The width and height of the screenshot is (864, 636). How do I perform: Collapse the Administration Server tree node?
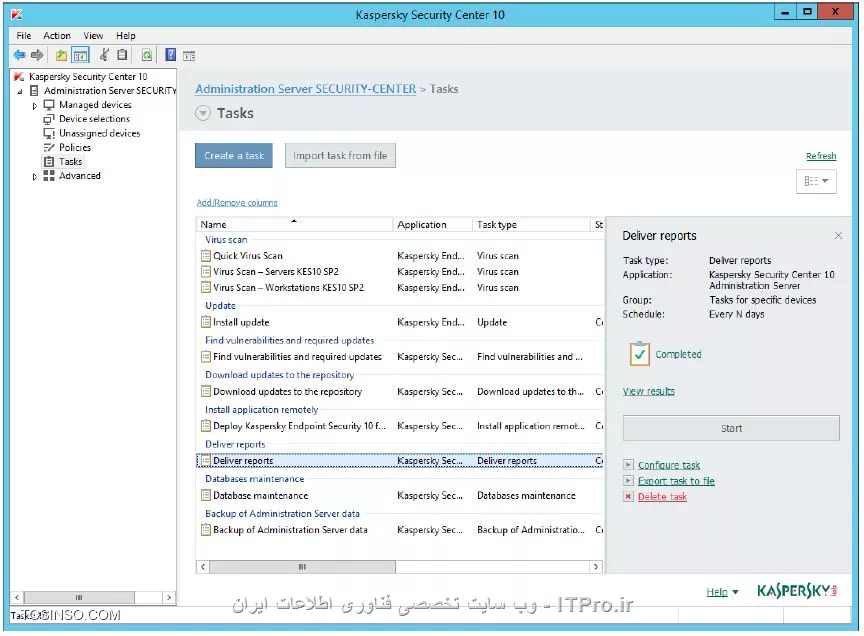[20, 91]
